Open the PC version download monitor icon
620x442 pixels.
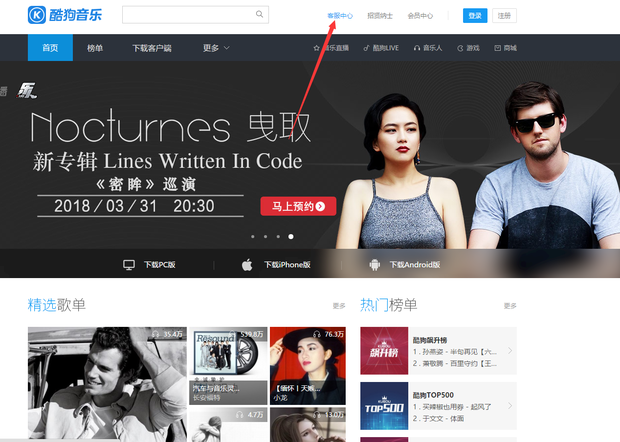[x=128, y=265]
